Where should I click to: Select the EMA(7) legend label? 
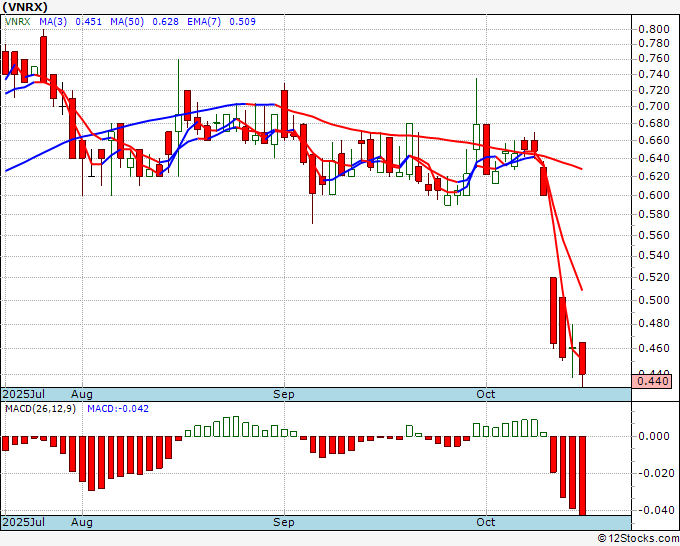[204, 22]
